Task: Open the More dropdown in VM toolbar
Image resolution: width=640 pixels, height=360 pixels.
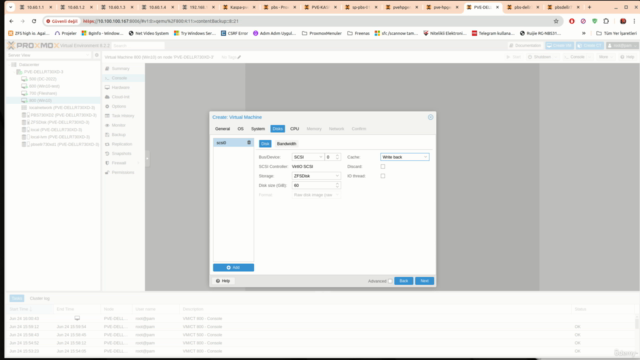Action: [x=606, y=57]
